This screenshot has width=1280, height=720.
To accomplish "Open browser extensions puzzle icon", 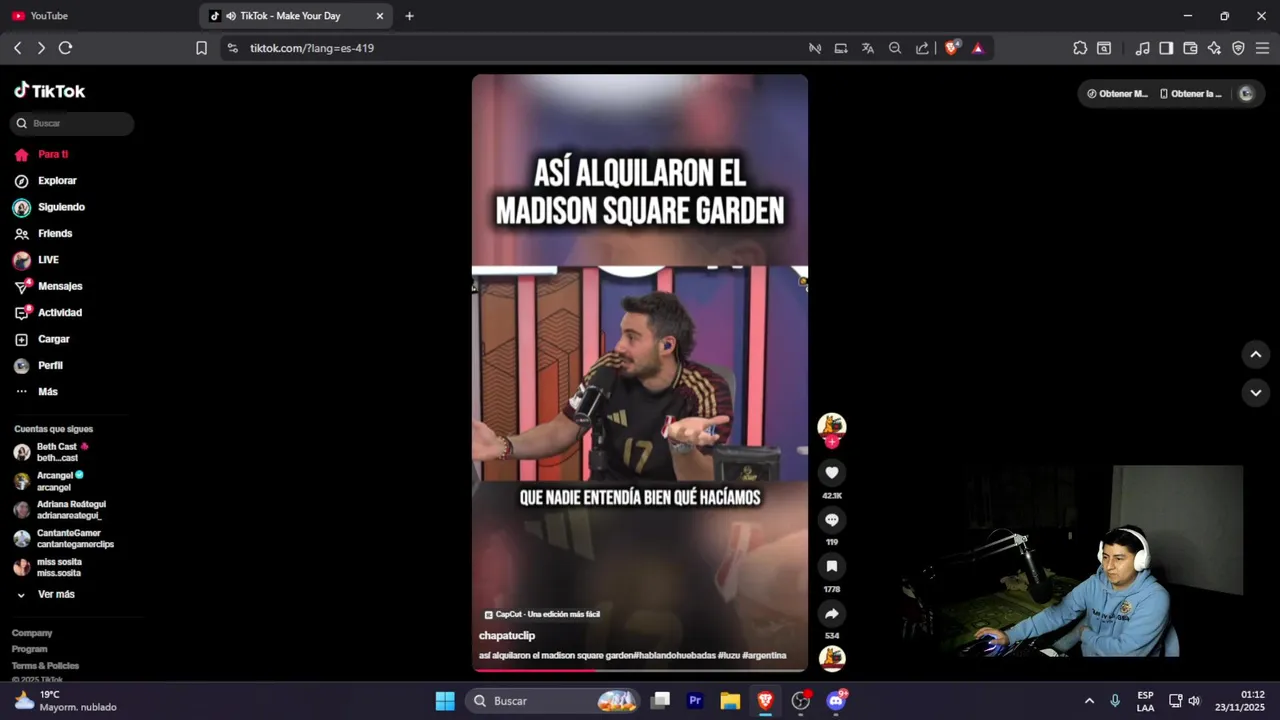I will coord(1080,48).
